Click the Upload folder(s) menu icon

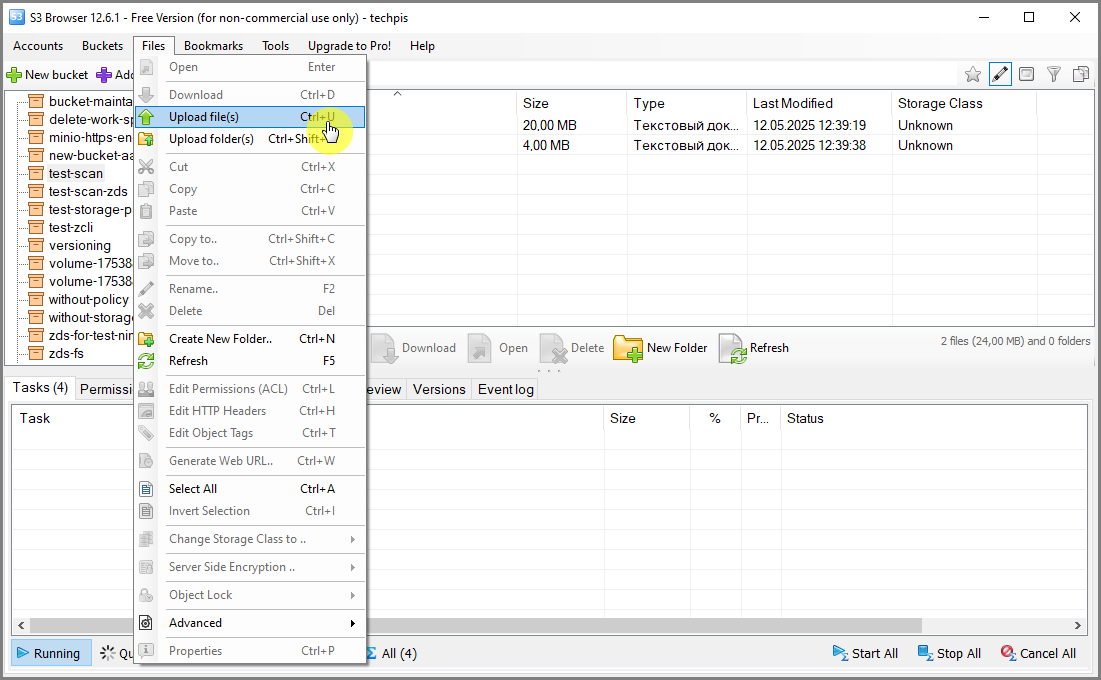[146, 139]
